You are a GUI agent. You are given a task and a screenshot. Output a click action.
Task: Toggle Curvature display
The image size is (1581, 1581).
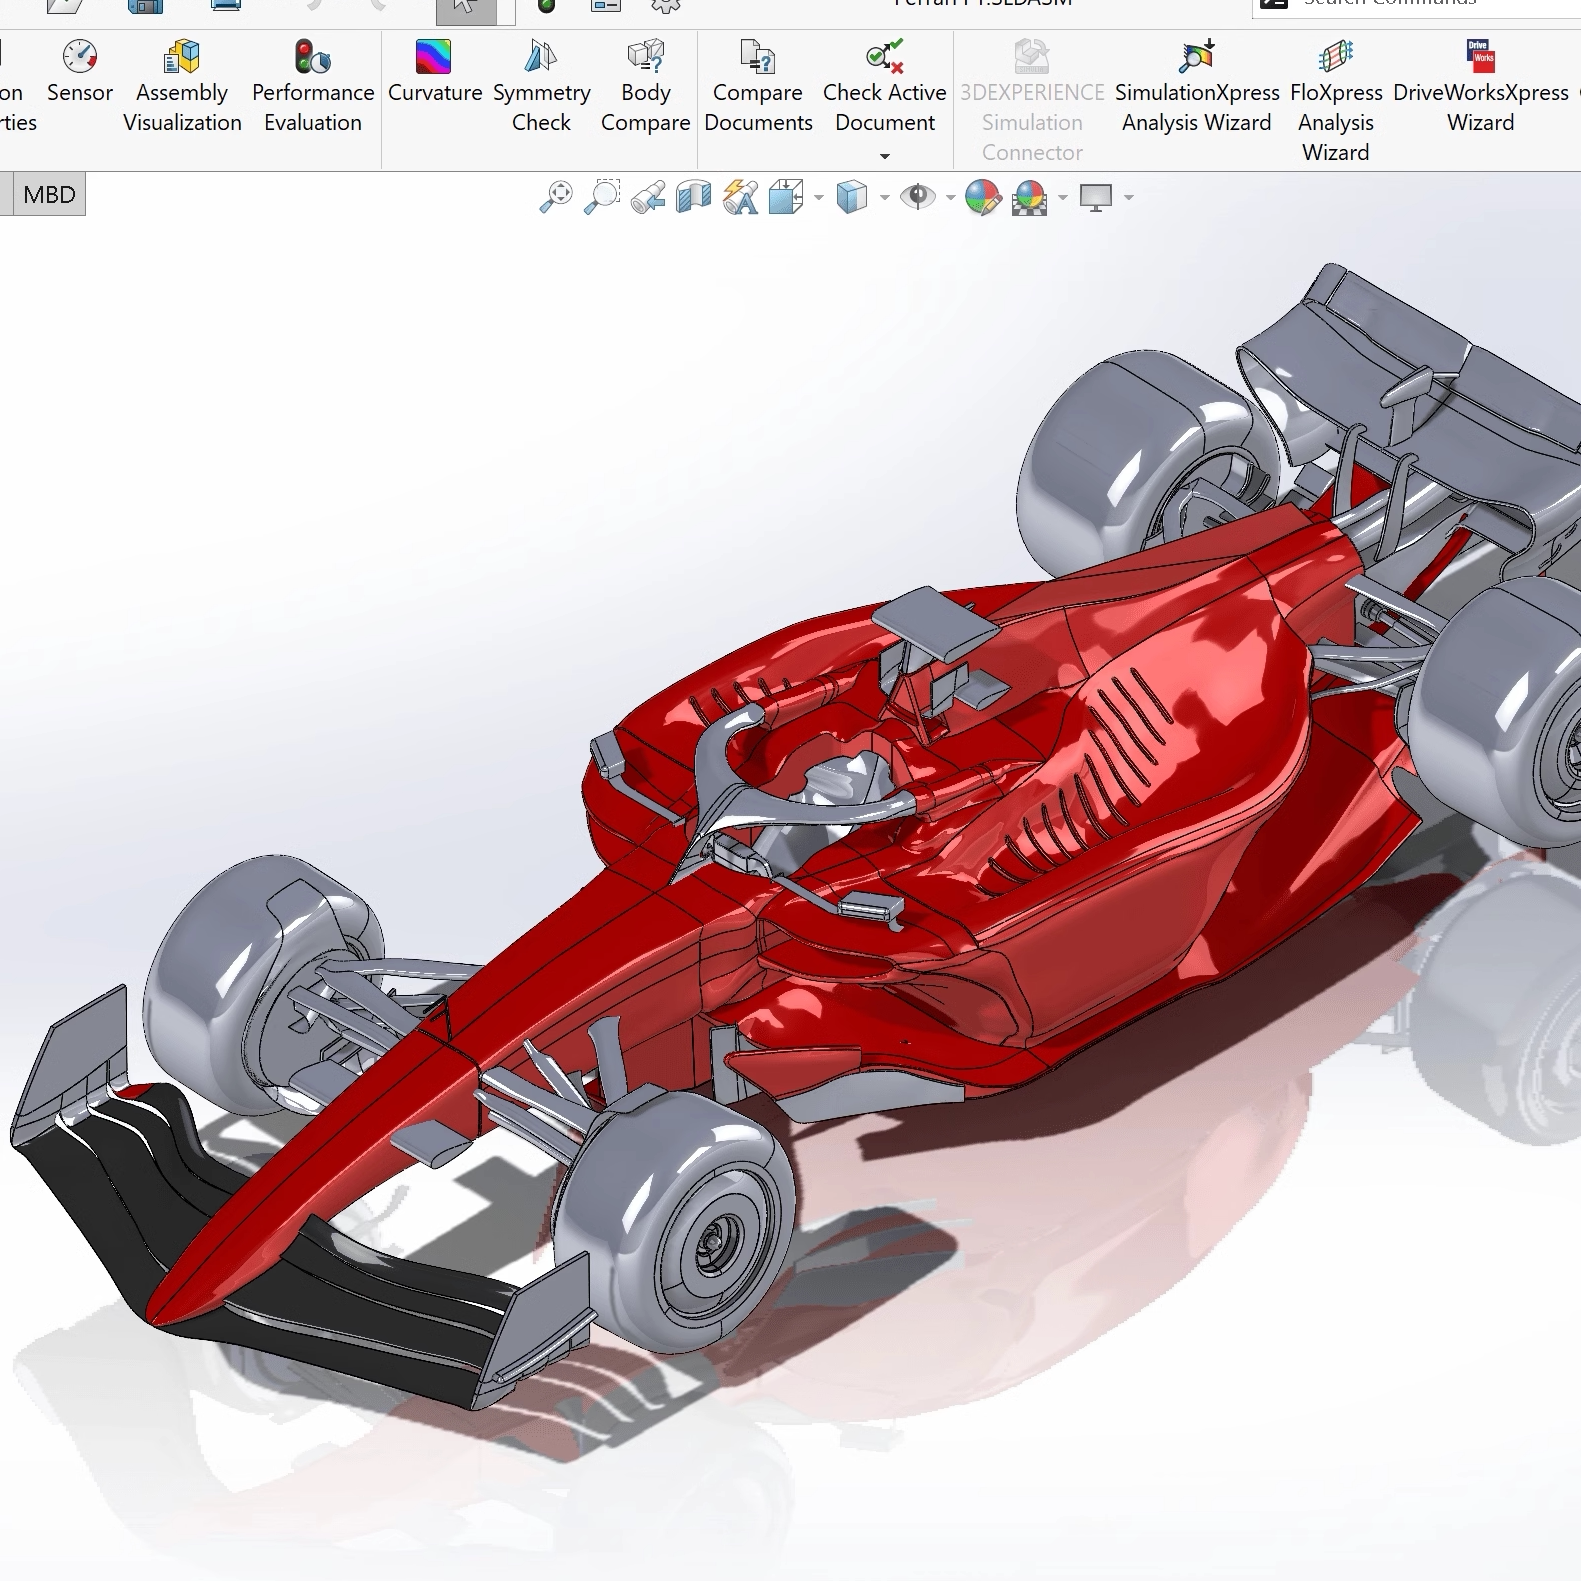[435, 73]
